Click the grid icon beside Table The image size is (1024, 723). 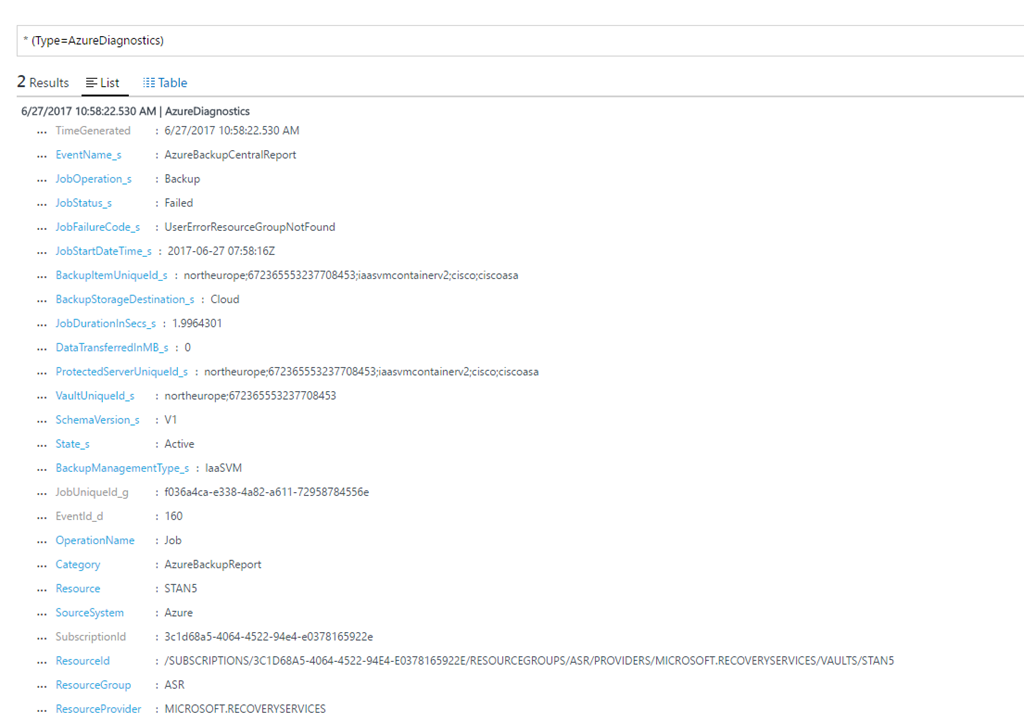[149, 83]
